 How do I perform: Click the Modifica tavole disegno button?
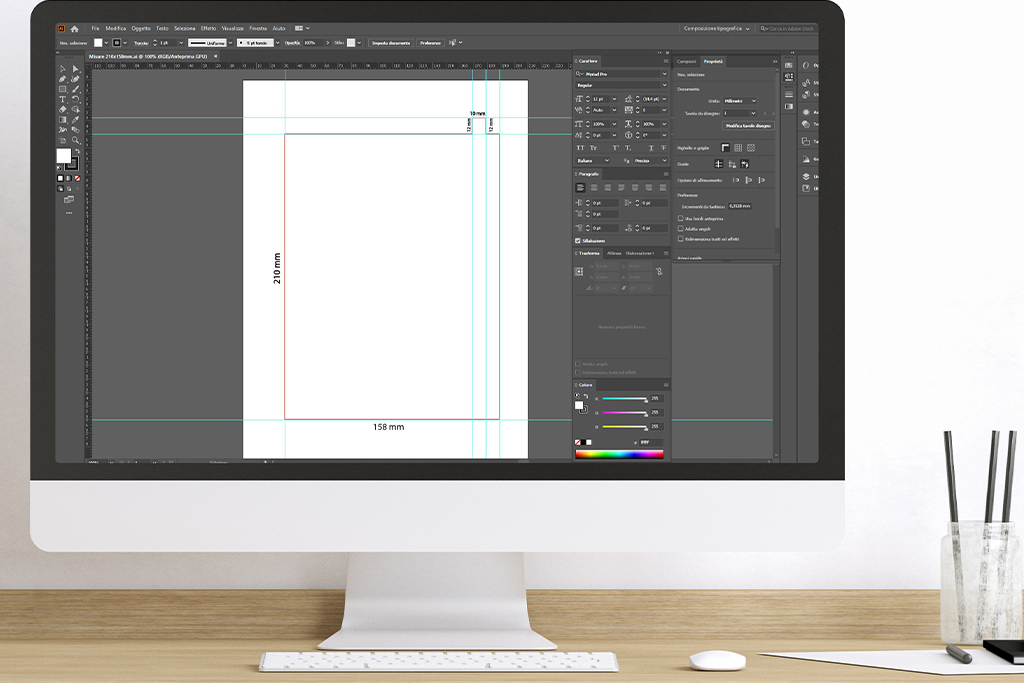749,126
